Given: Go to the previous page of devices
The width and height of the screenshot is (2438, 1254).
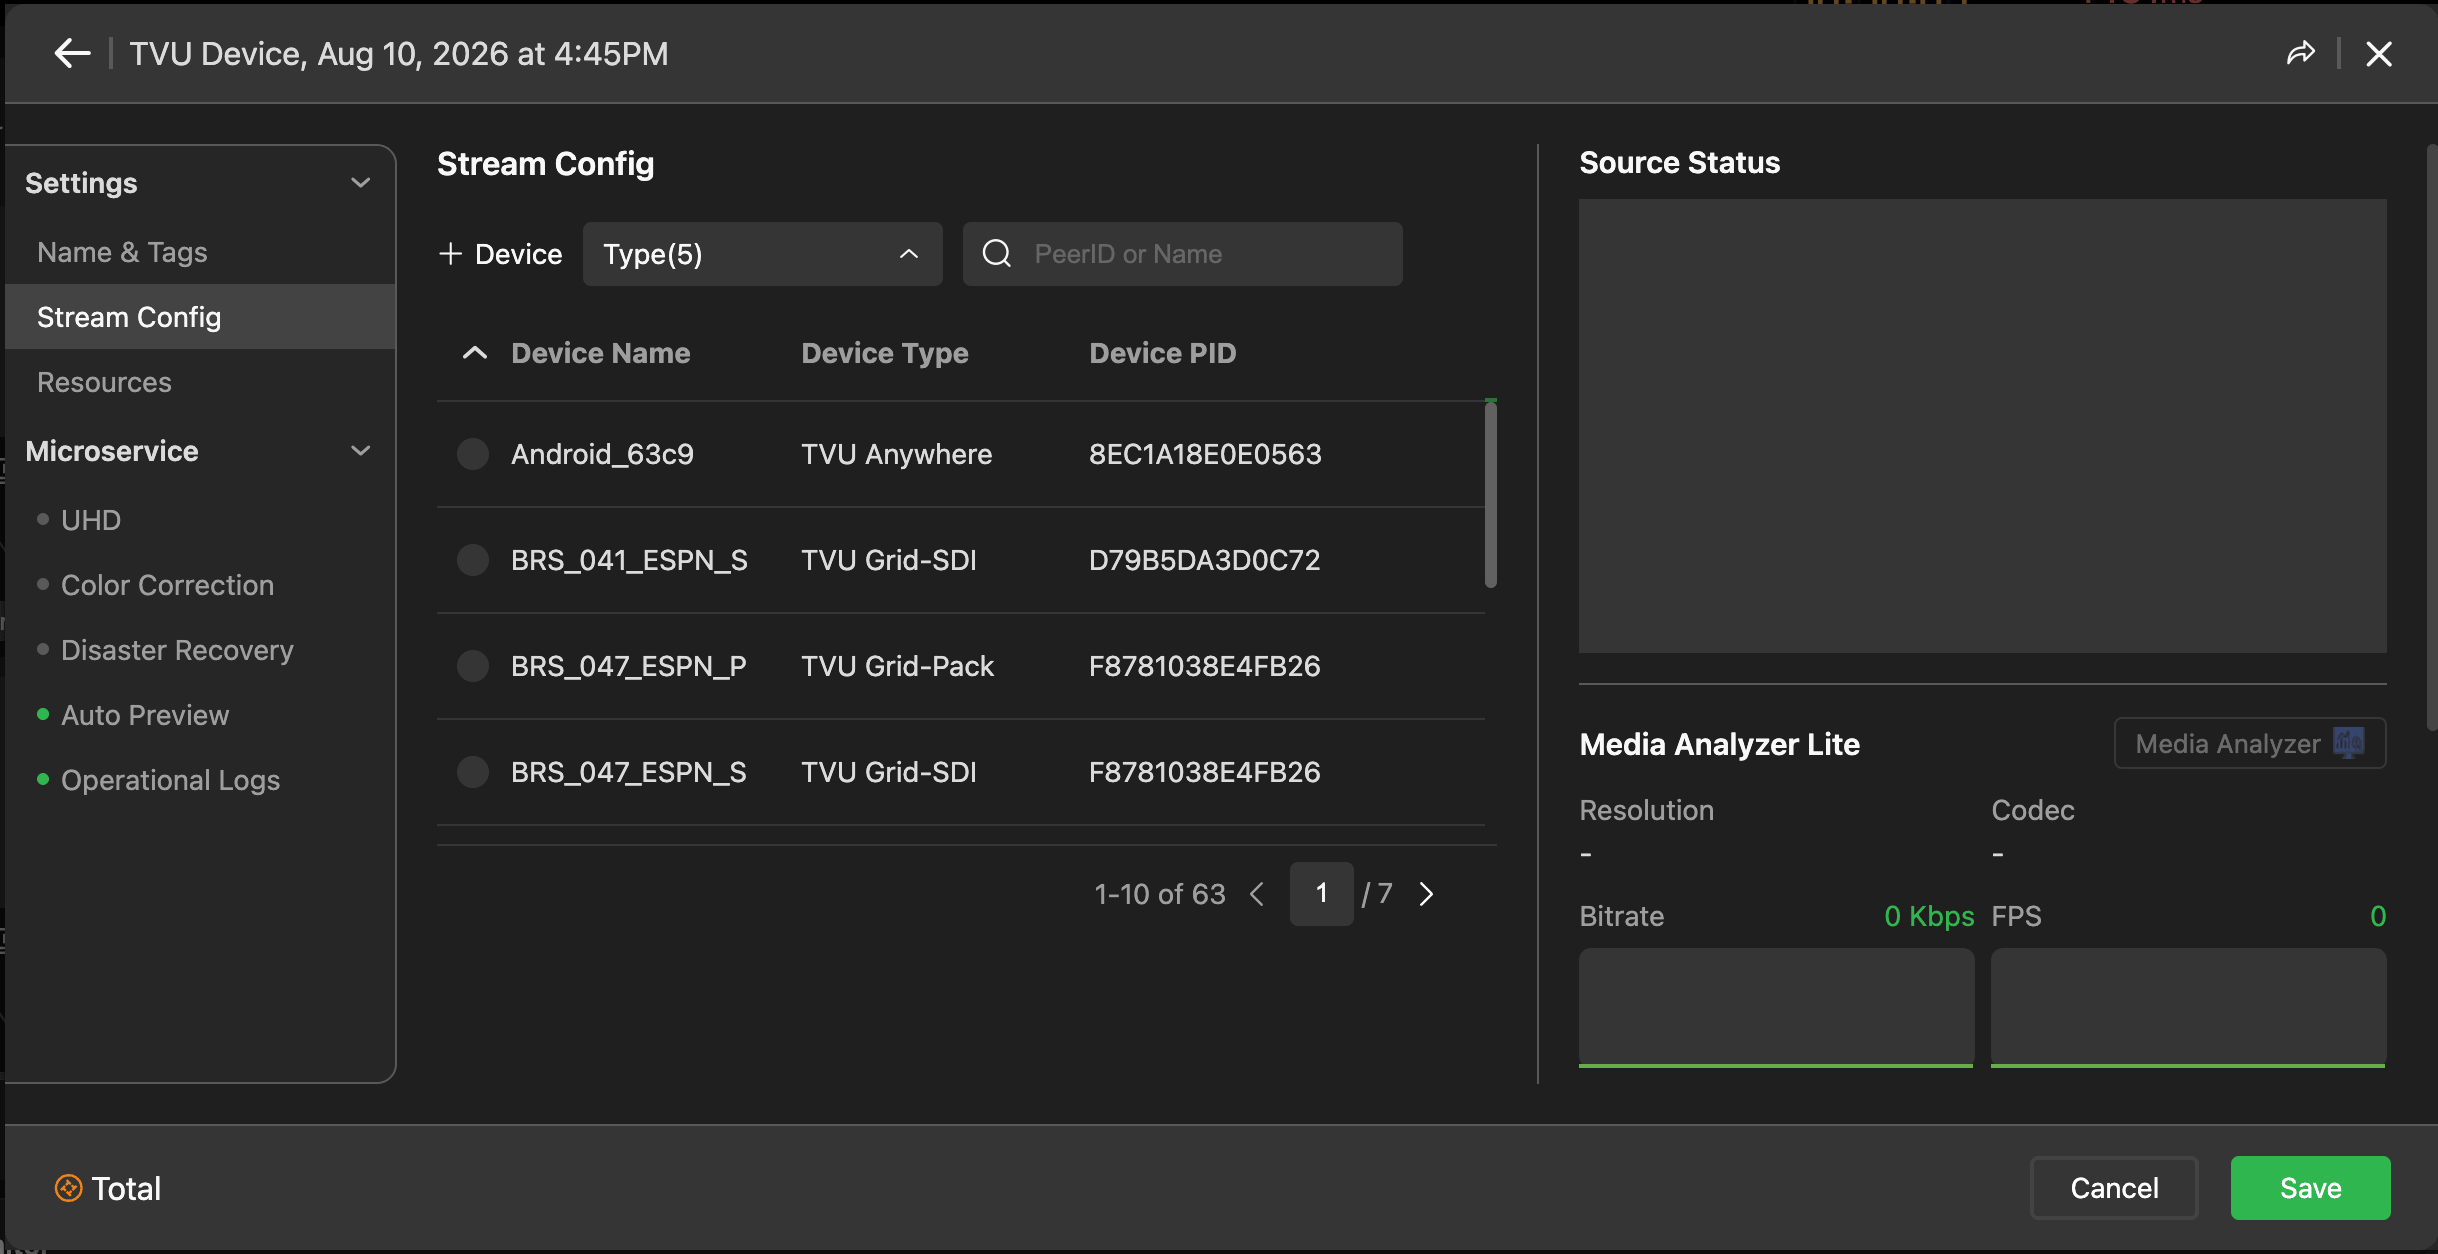Looking at the screenshot, I should 1257,894.
